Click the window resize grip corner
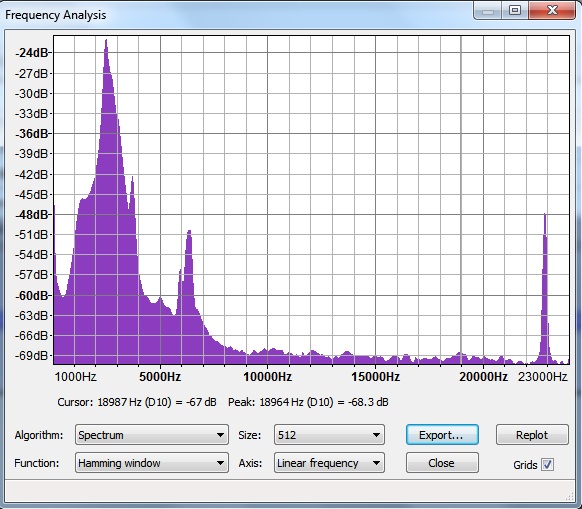Image resolution: width=582 pixels, height=509 pixels. (x=571, y=496)
